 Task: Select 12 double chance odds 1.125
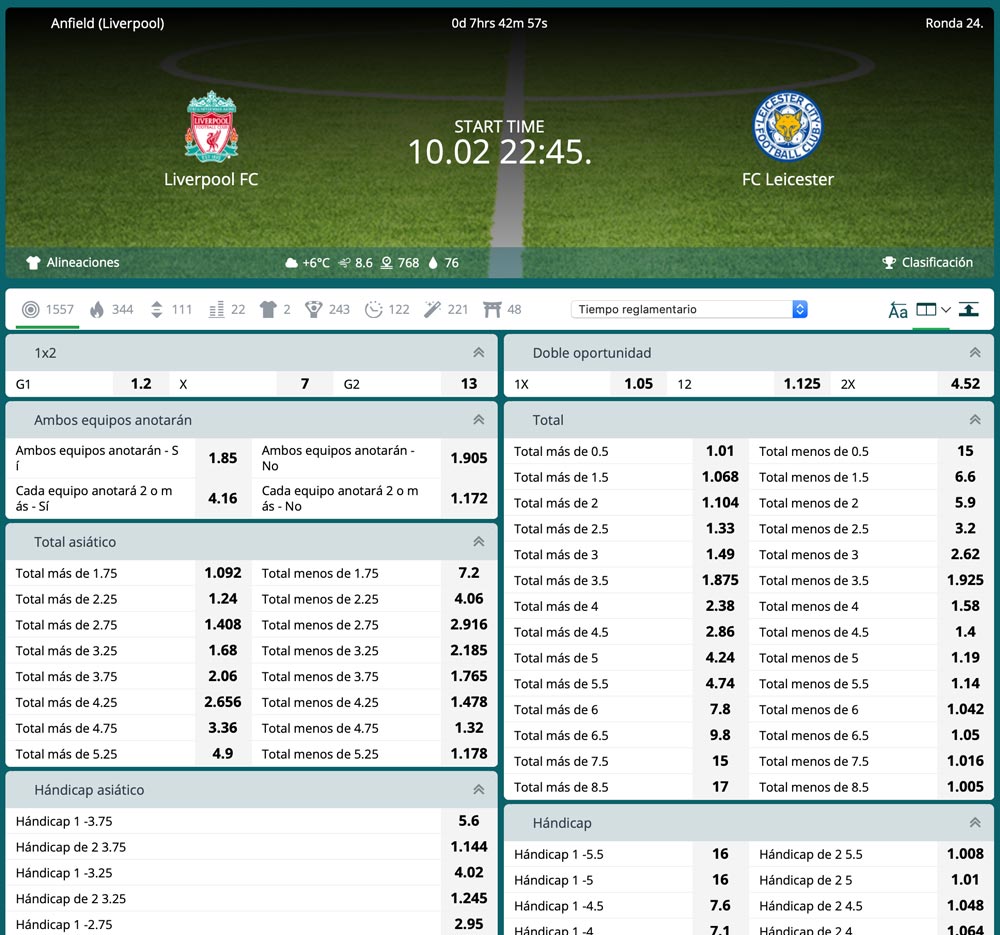802,384
